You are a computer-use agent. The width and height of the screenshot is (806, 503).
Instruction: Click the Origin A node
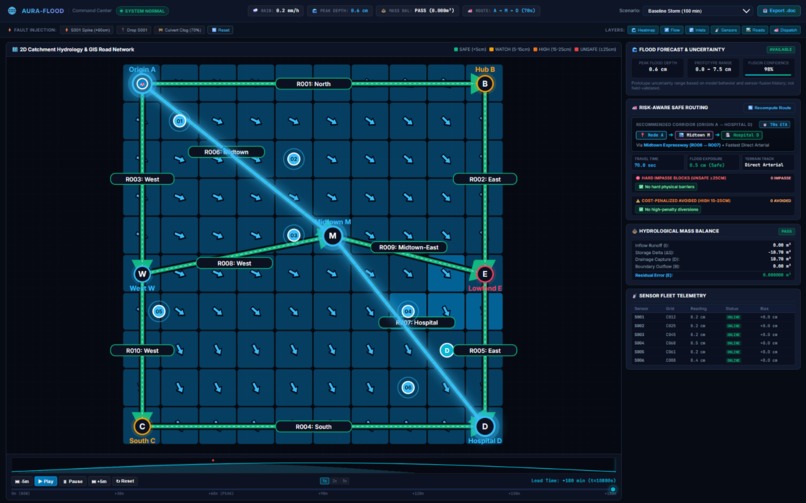(x=142, y=84)
